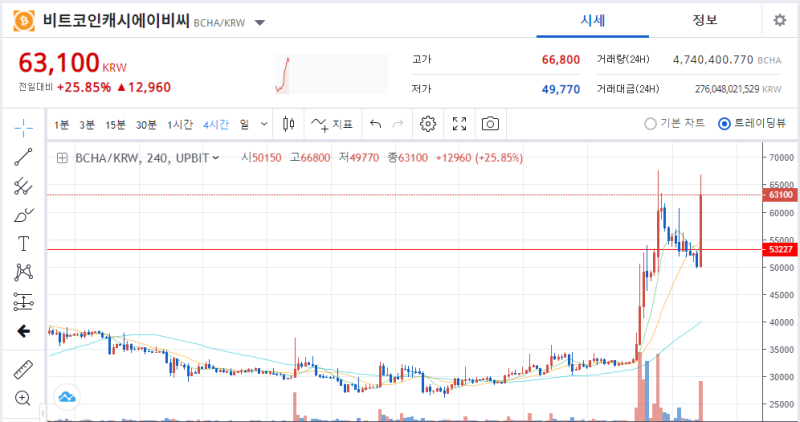Image resolution: width=800 pixels, height=422 pixels.
Task: Set chart interval to 1분
Action: pyautogui.click(x=61, y=125)
